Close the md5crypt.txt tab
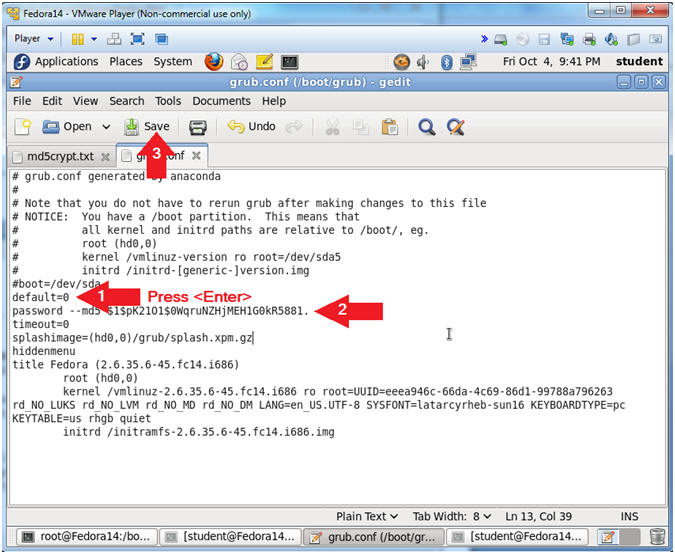 (105, 157)
